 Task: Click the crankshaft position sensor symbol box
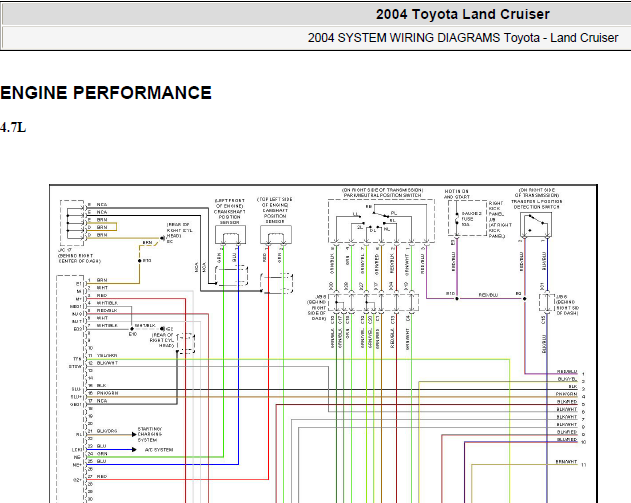click(231, 235)
